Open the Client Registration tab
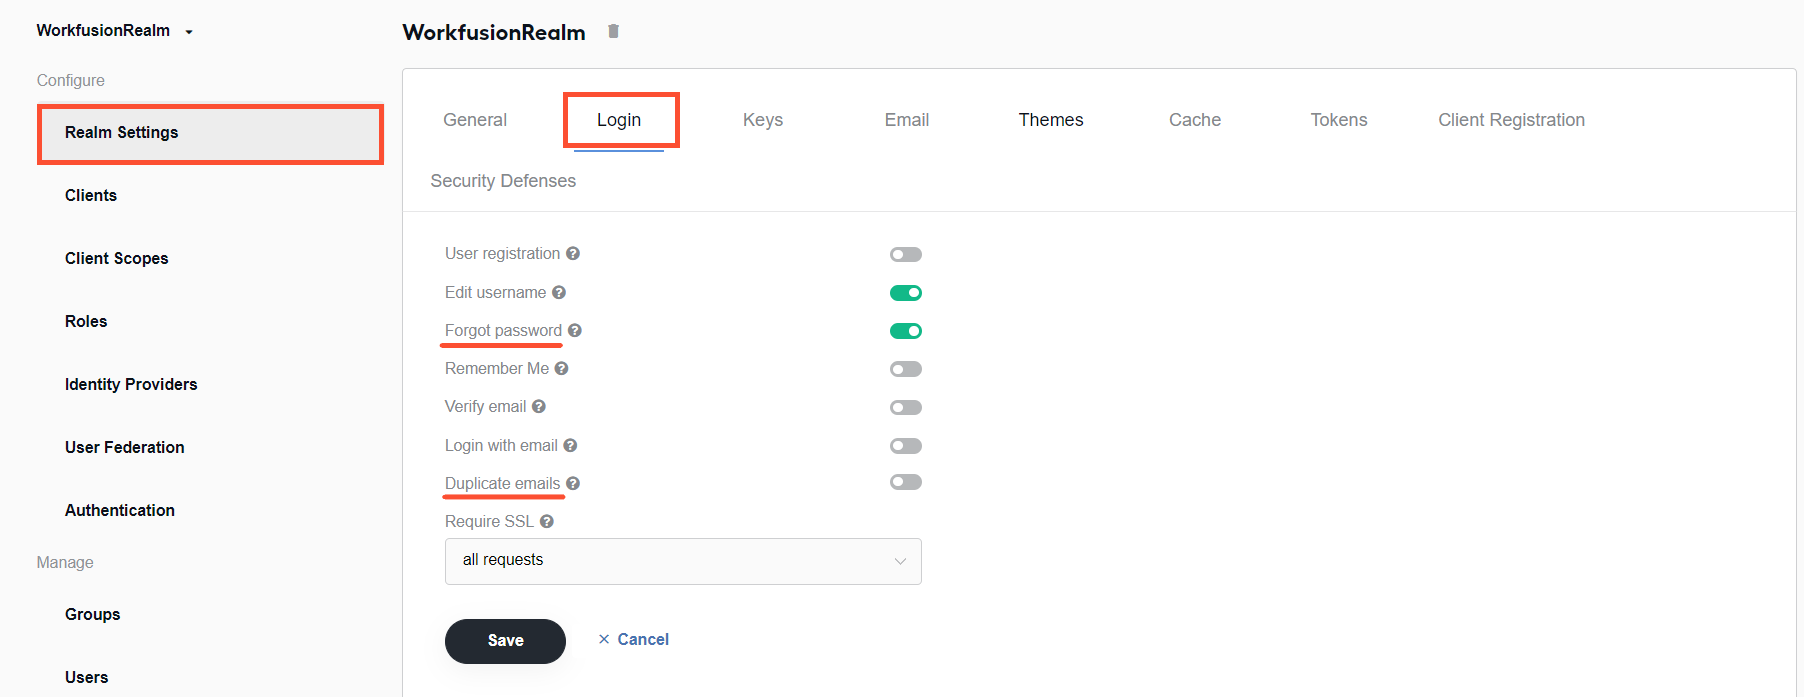This screenshot has height=697, width=1804. [1511, 120]
